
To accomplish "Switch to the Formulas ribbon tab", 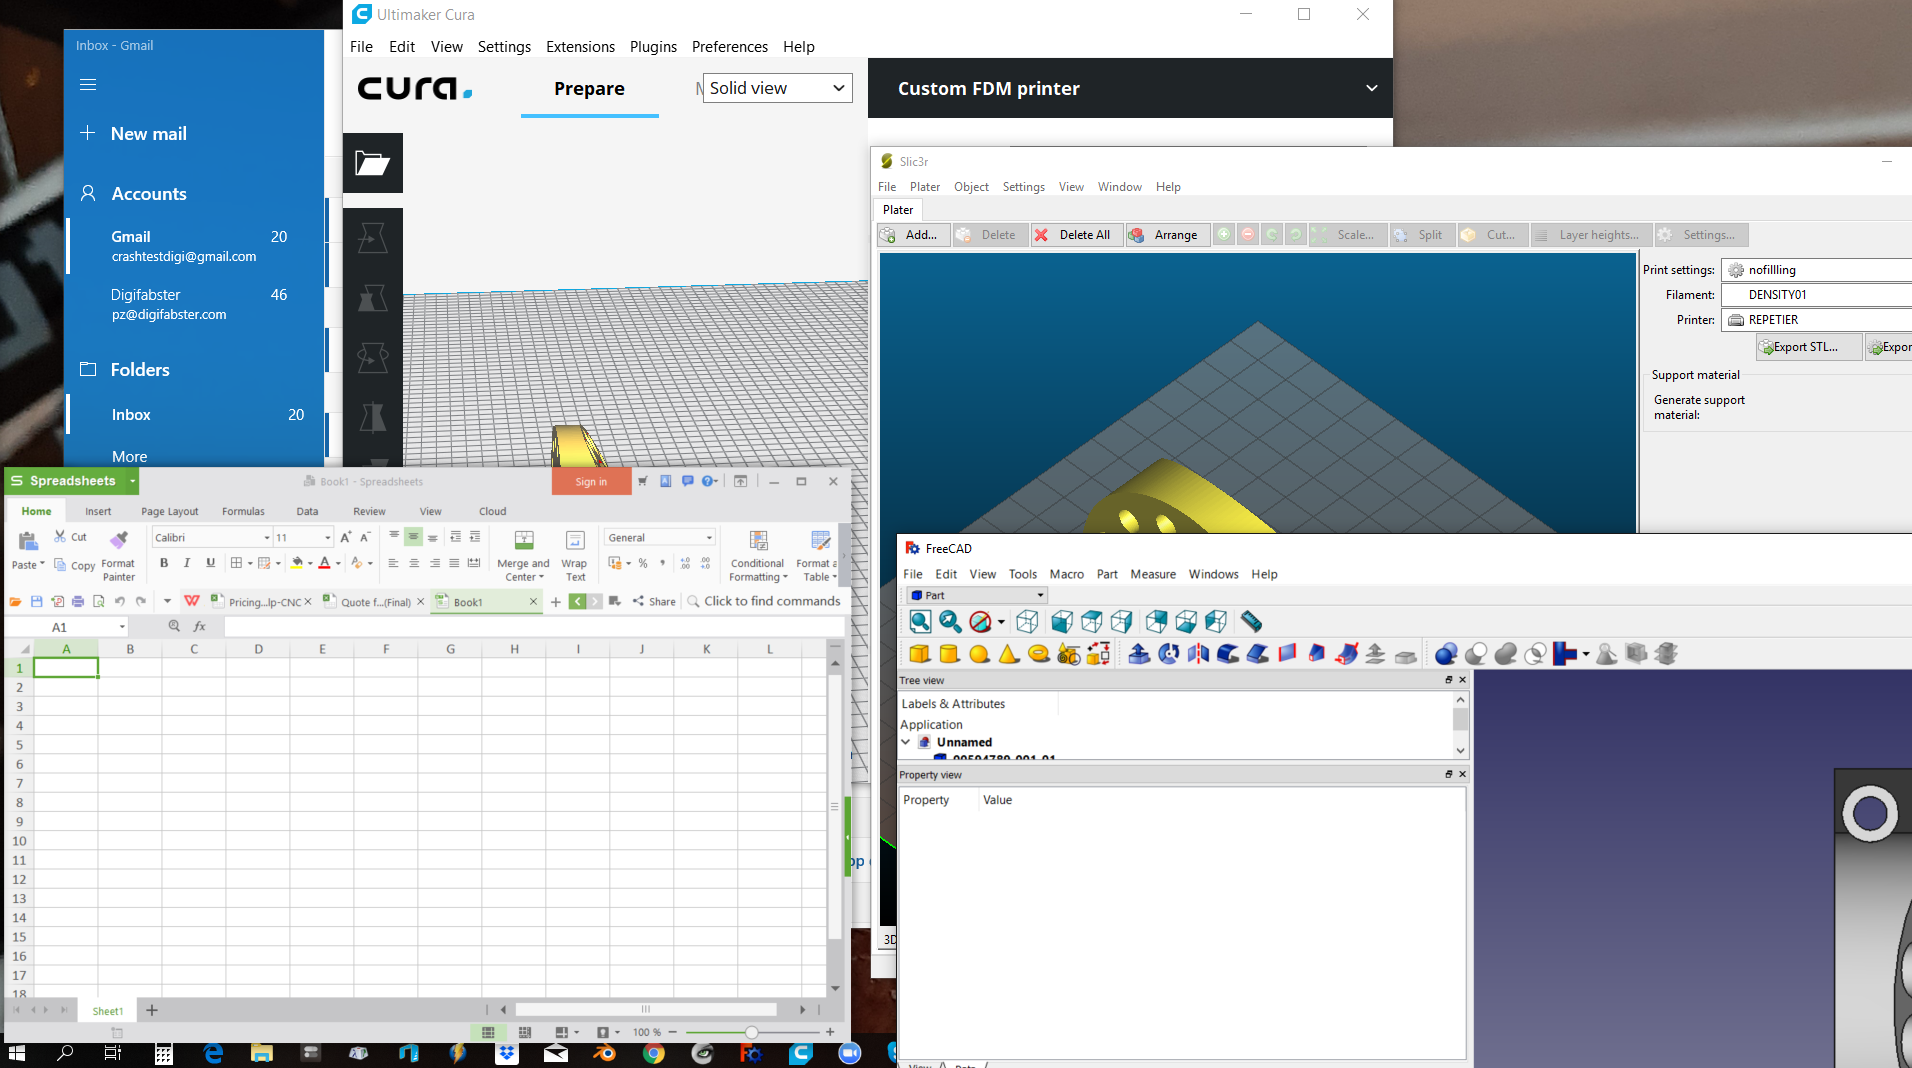I will [x=243, y=511].
